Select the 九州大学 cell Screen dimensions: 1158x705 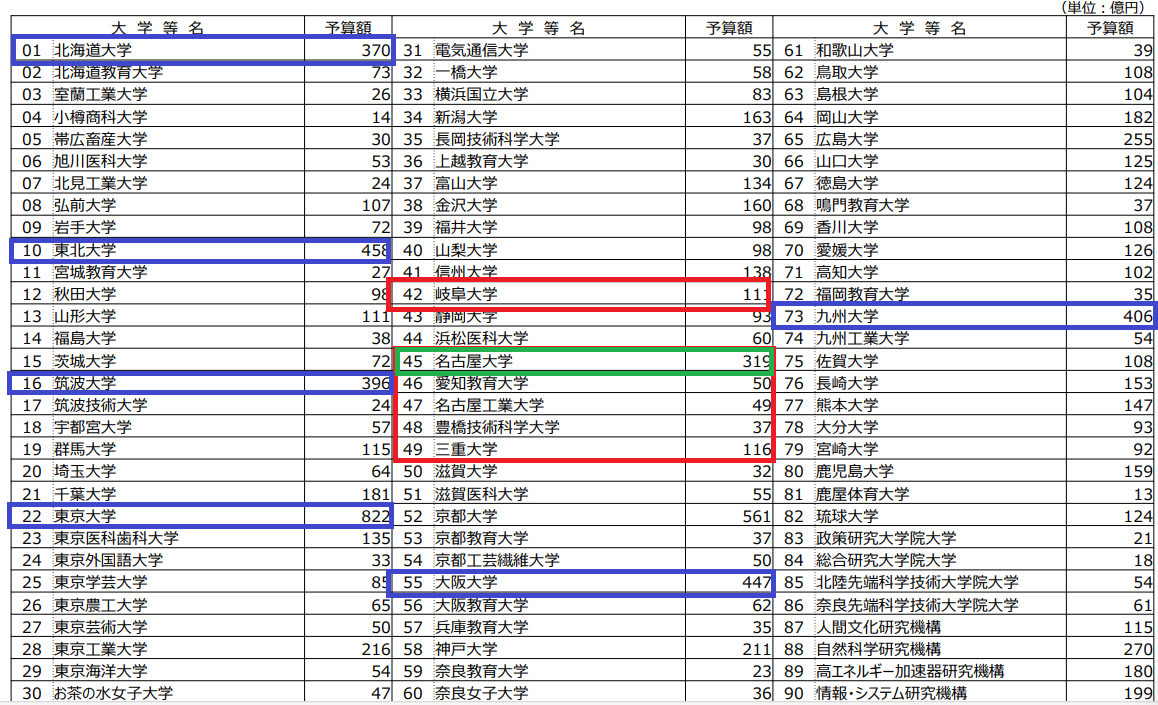(x=847, y=317)
